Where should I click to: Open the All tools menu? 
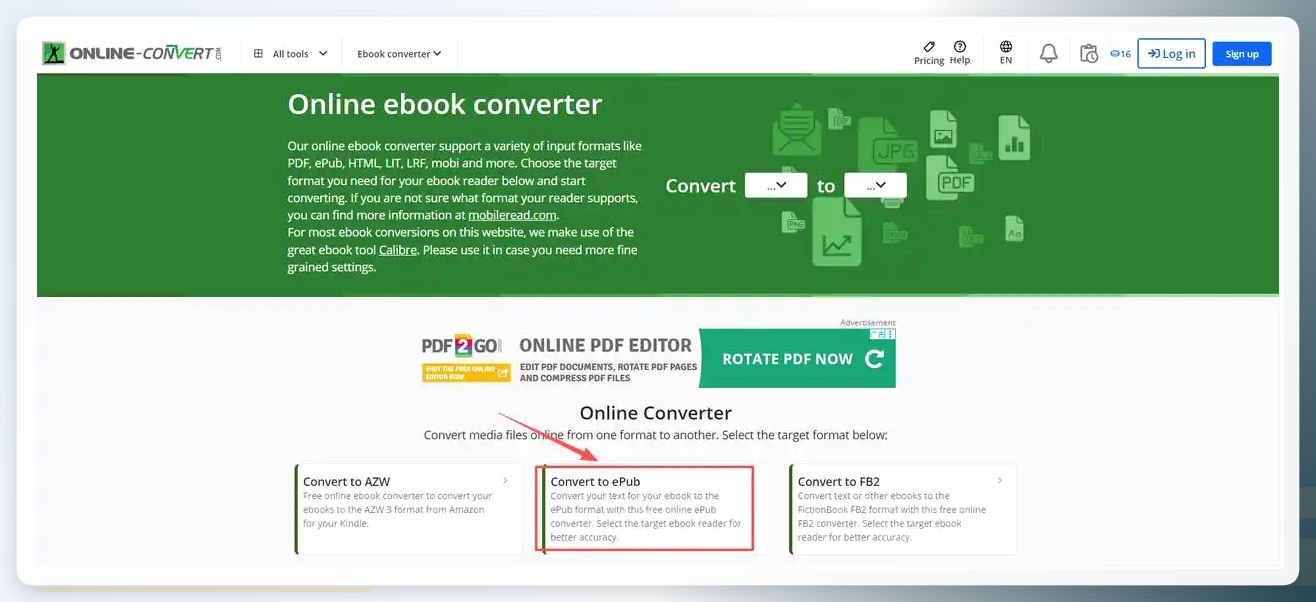pyautogui.click(x=290, y=54)
